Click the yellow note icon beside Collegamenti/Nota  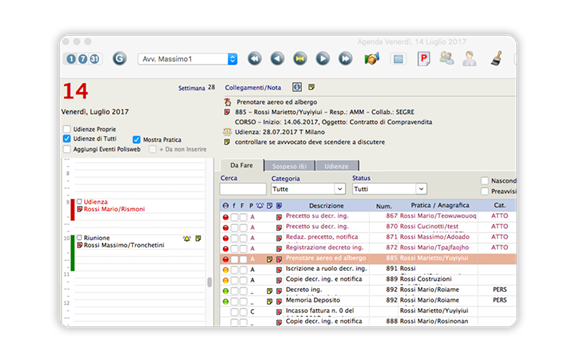pos(311,87)
